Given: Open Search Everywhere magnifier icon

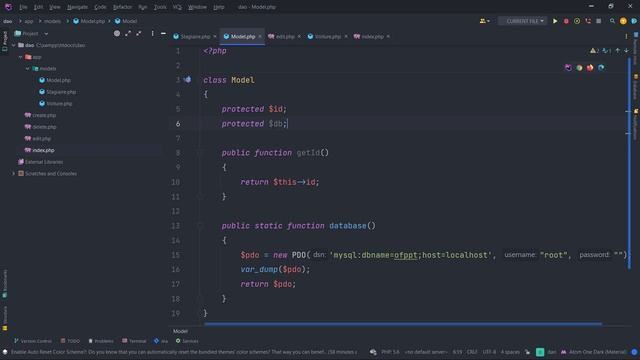Looking at the screenshot, I should [612, 21].
